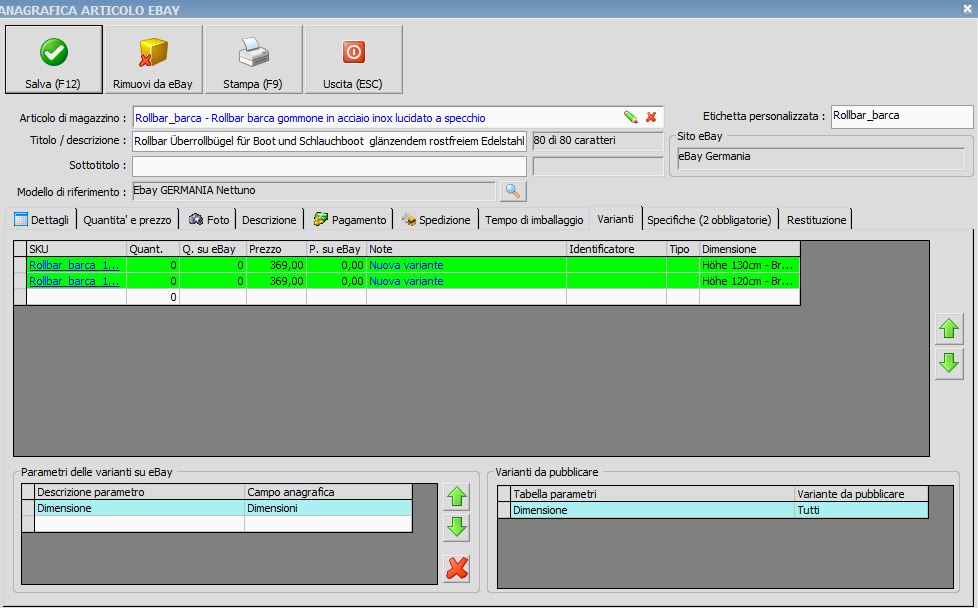Click Descrizione parametro column header
Image resolution: width=978 pixels, height=608 pixels.
(x=139, y=492)
